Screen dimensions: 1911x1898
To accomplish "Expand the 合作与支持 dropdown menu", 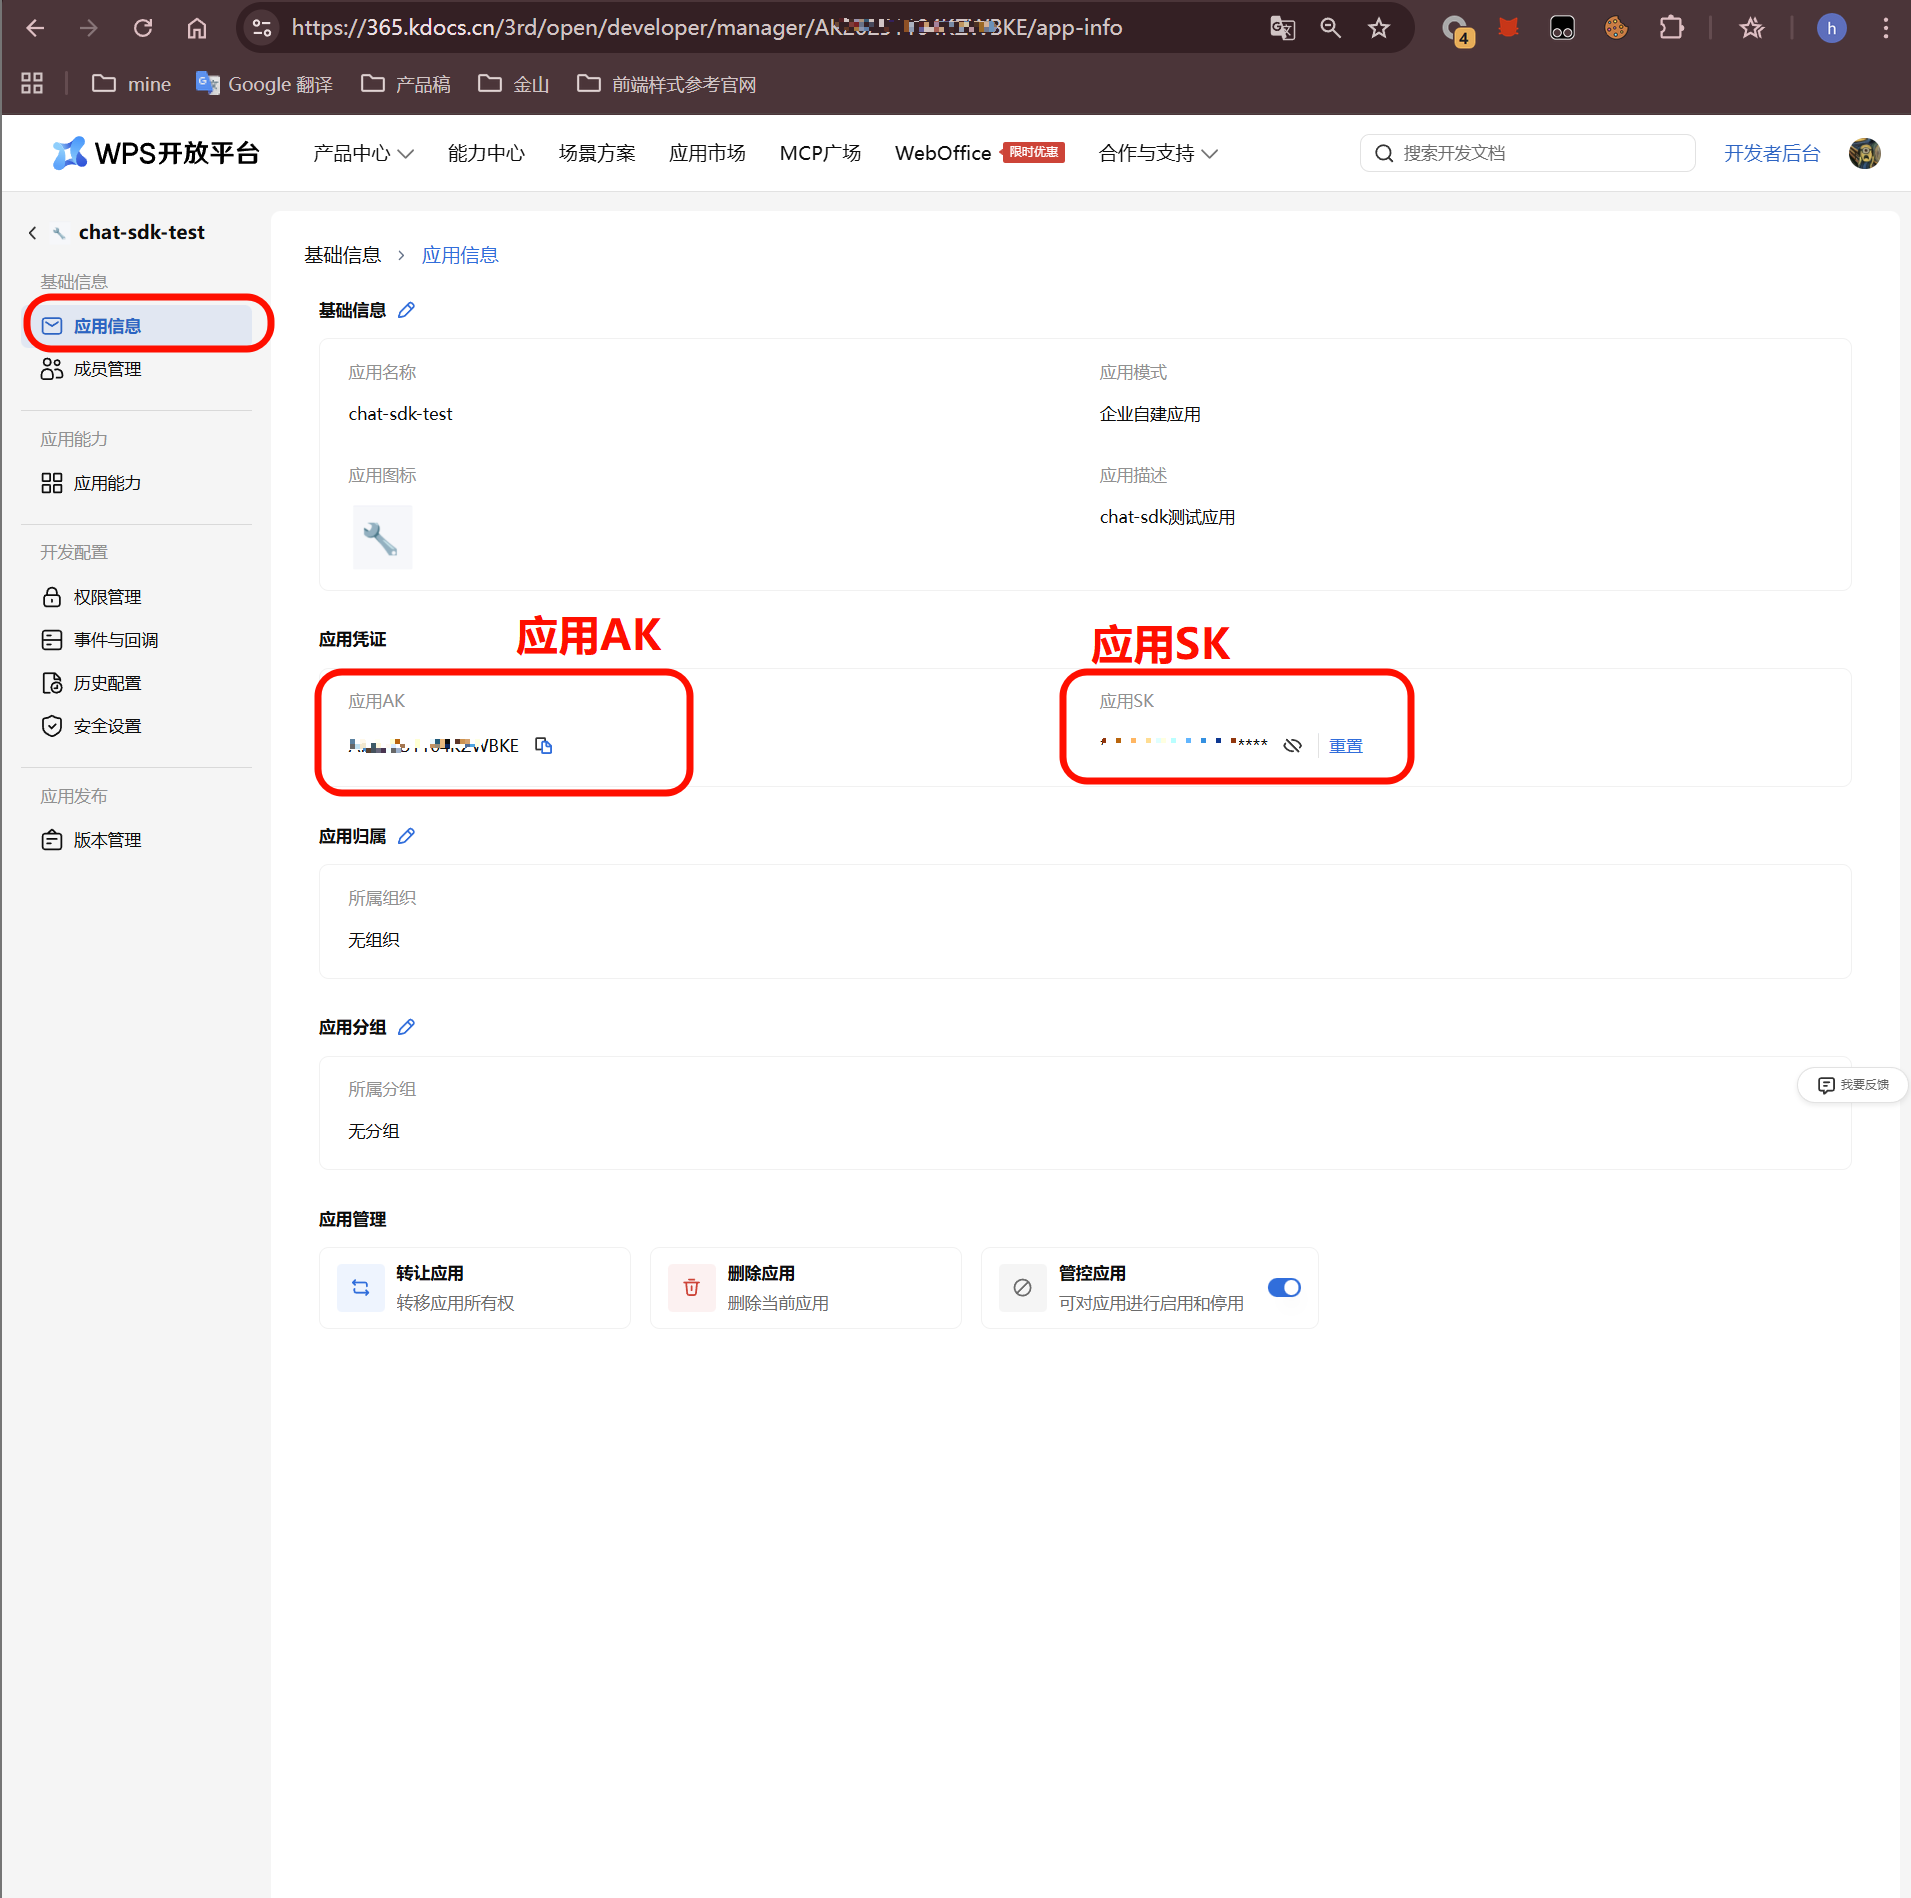I will pos(1157,153).
